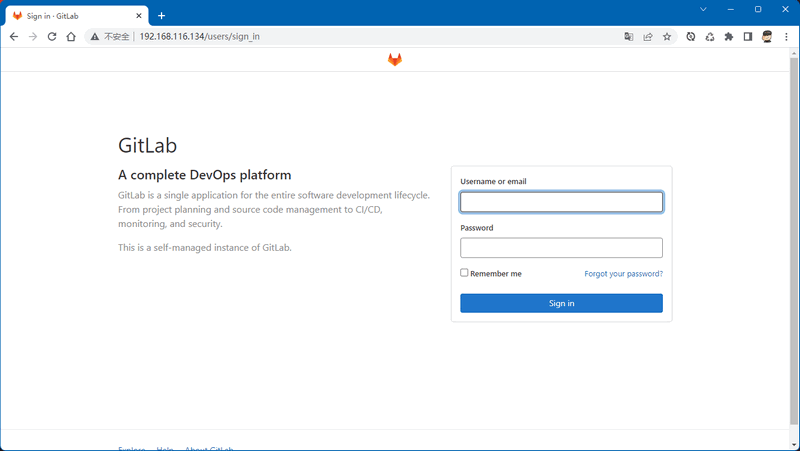This screenshot has height=451, width=800.
Task: Open the translate page icon
Action: 629,37
